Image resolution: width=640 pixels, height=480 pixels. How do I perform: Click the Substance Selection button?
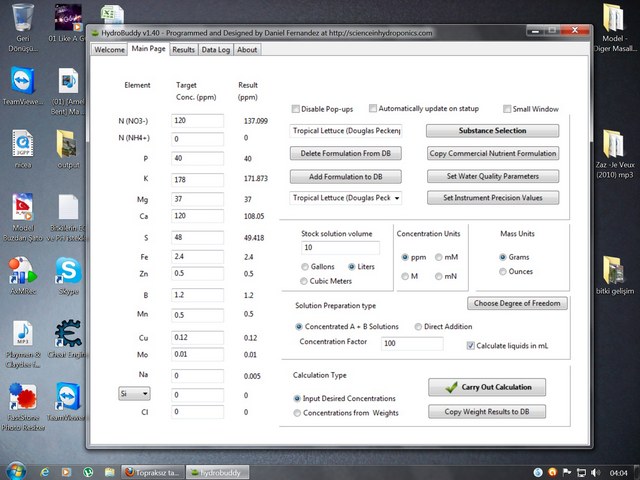point(492,131)
